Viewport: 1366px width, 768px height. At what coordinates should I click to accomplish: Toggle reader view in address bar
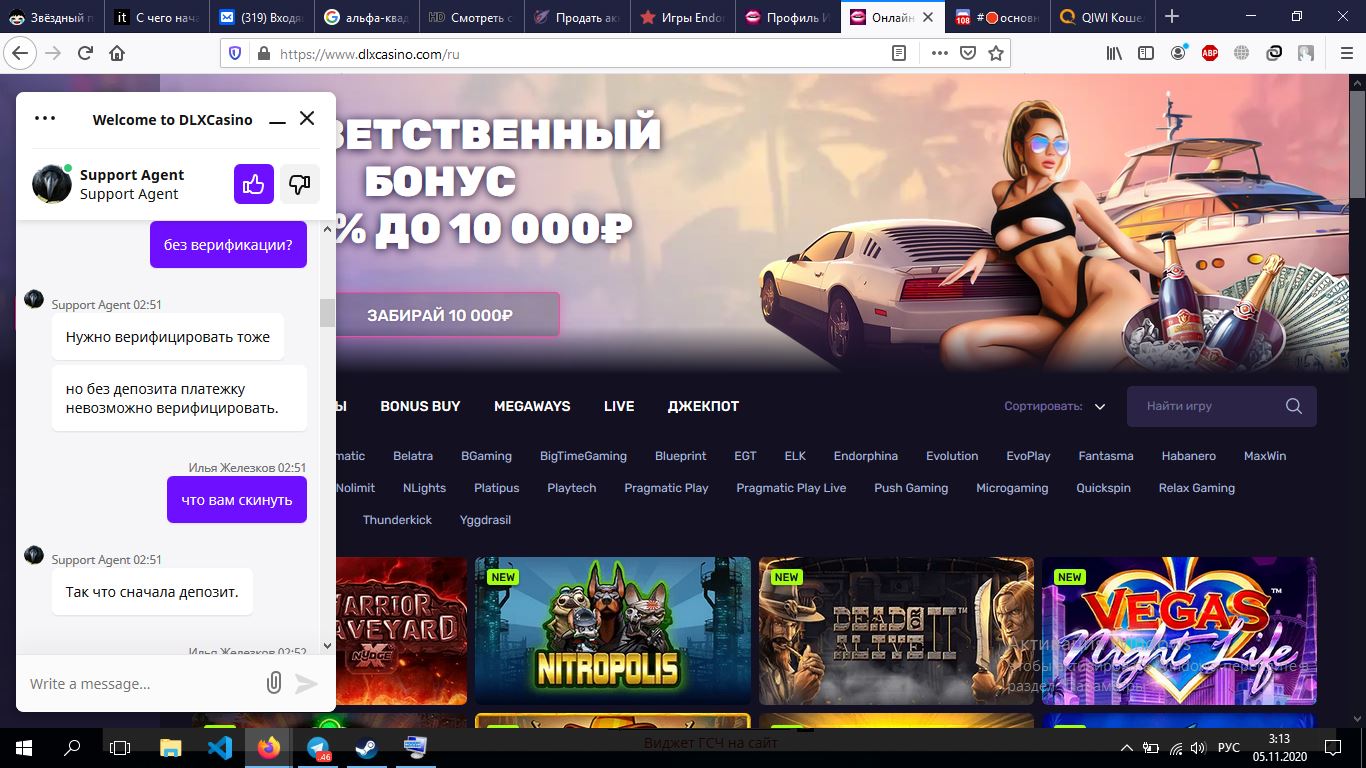899,54
